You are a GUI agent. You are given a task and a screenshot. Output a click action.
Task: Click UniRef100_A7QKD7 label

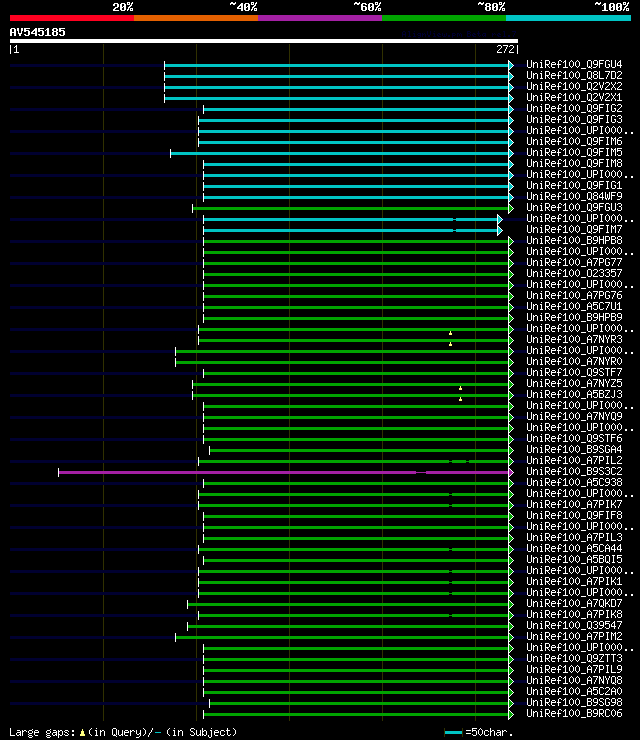pos(574,604)
